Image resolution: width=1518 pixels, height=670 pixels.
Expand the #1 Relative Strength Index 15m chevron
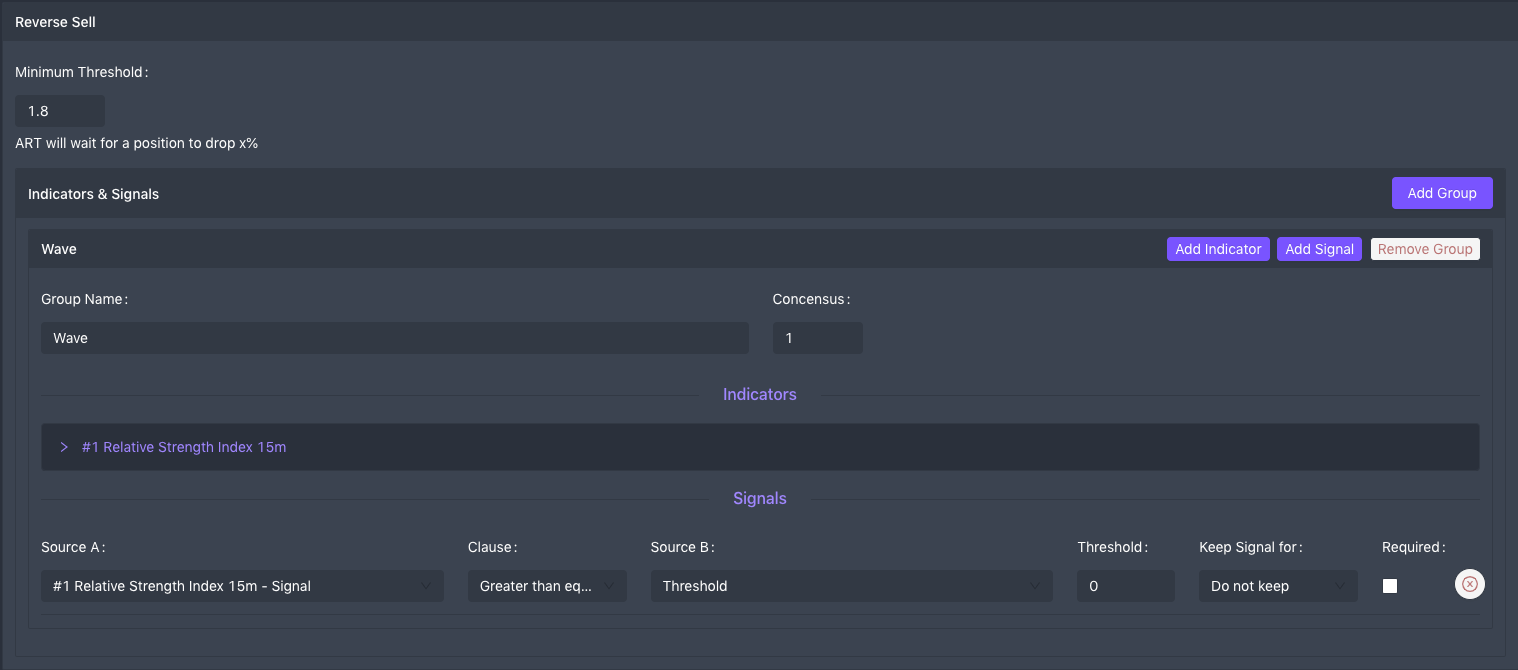pyautogui.click(x=64, y=447)
